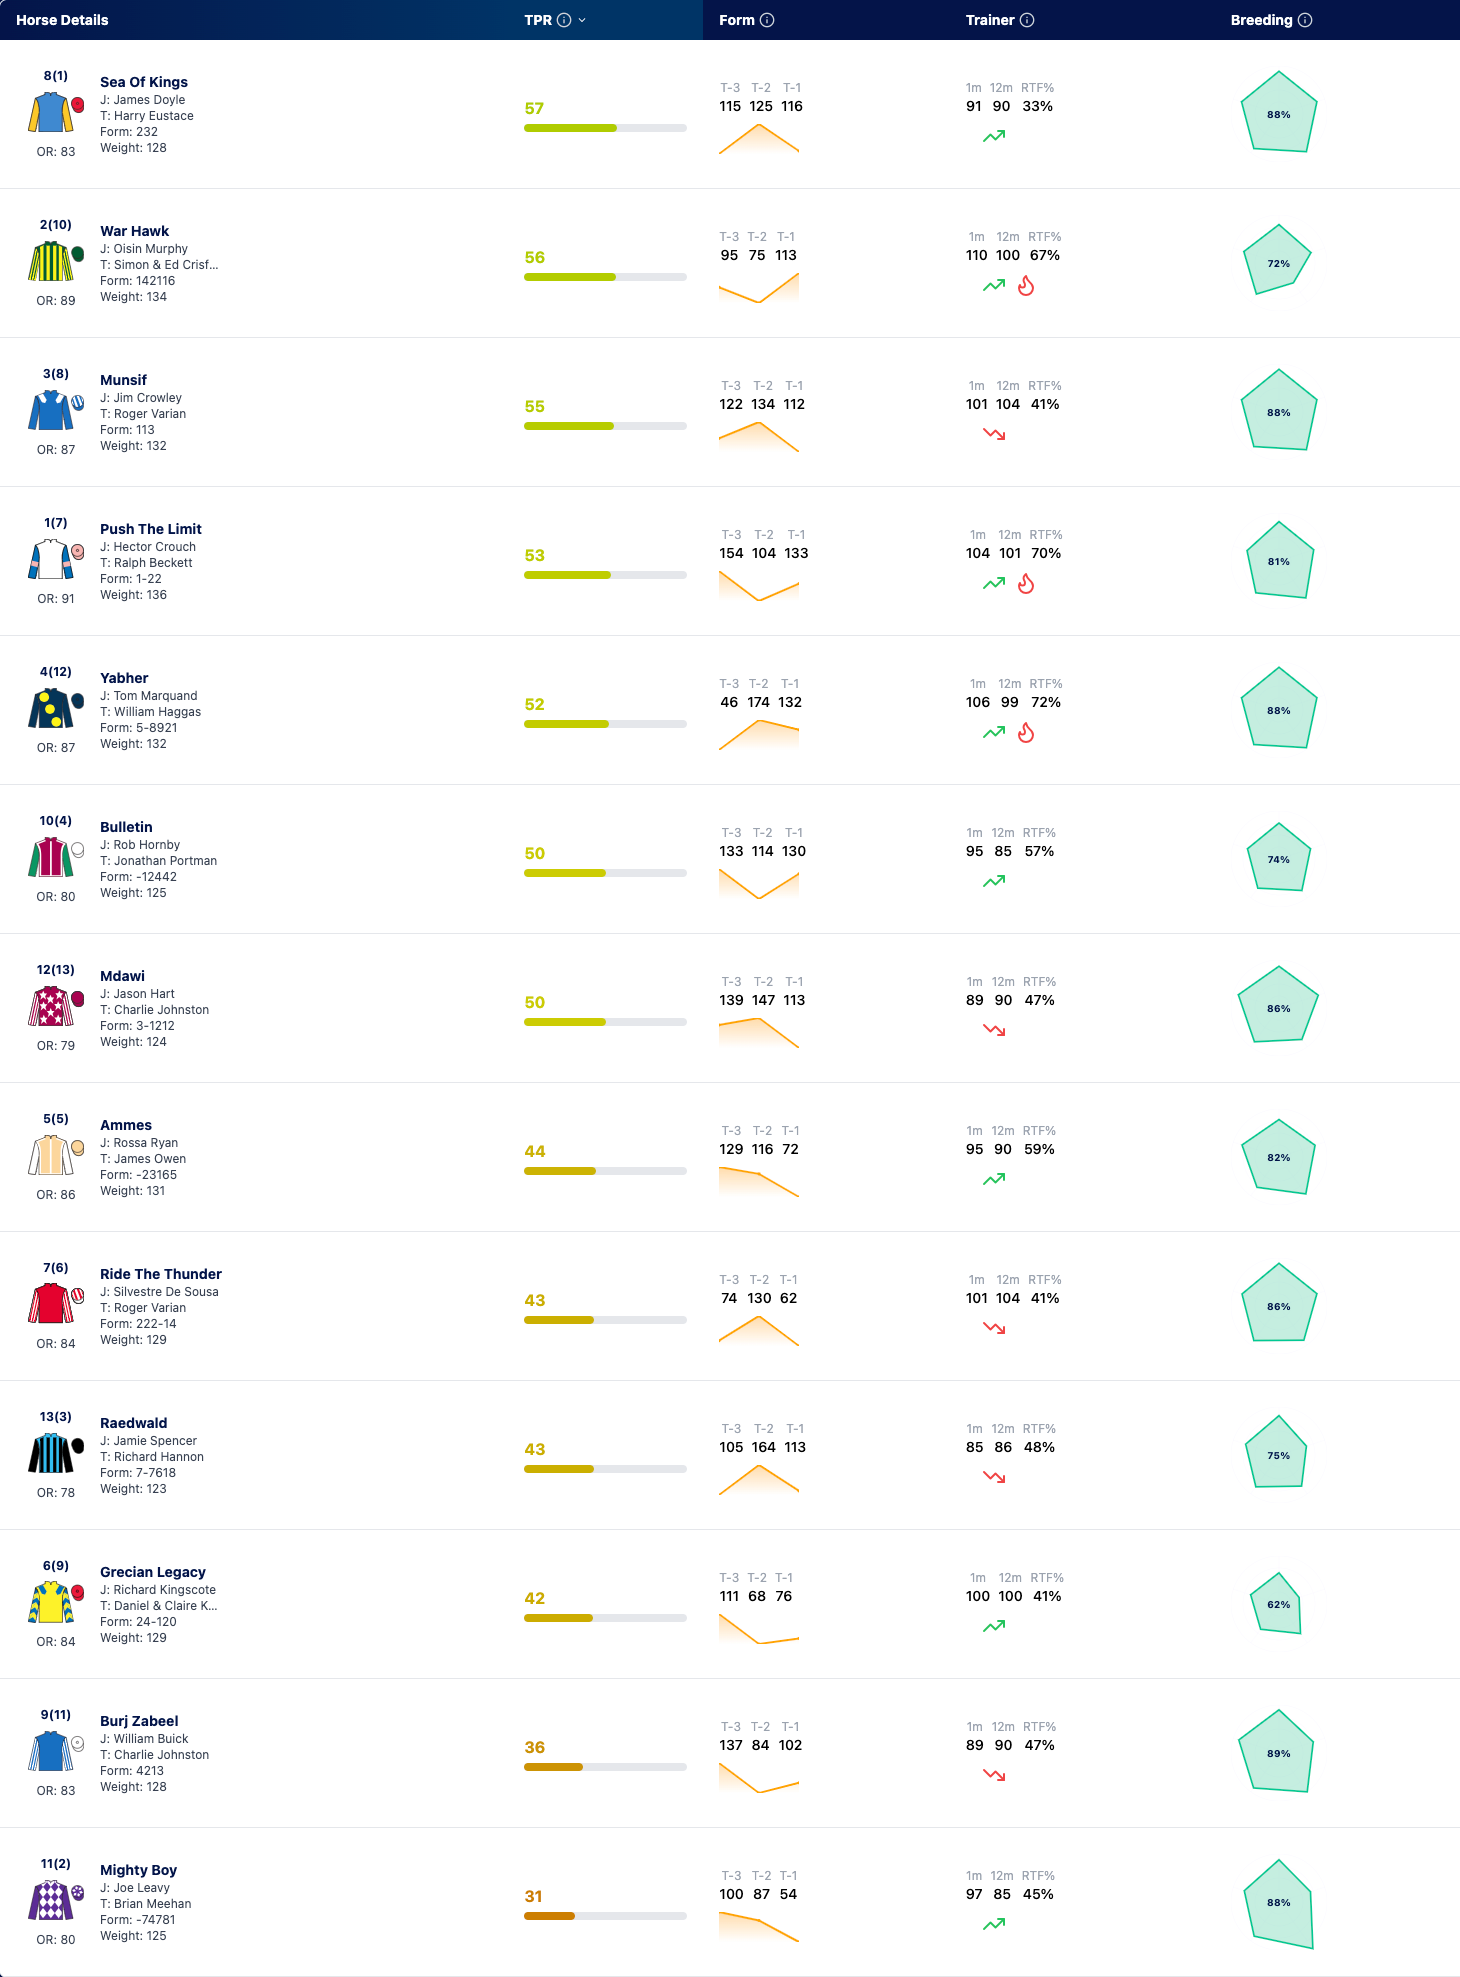Click Burj Zabeel's 89% breeding chart
Screen dimensions: 1460x1977
coord(1279,1751)
